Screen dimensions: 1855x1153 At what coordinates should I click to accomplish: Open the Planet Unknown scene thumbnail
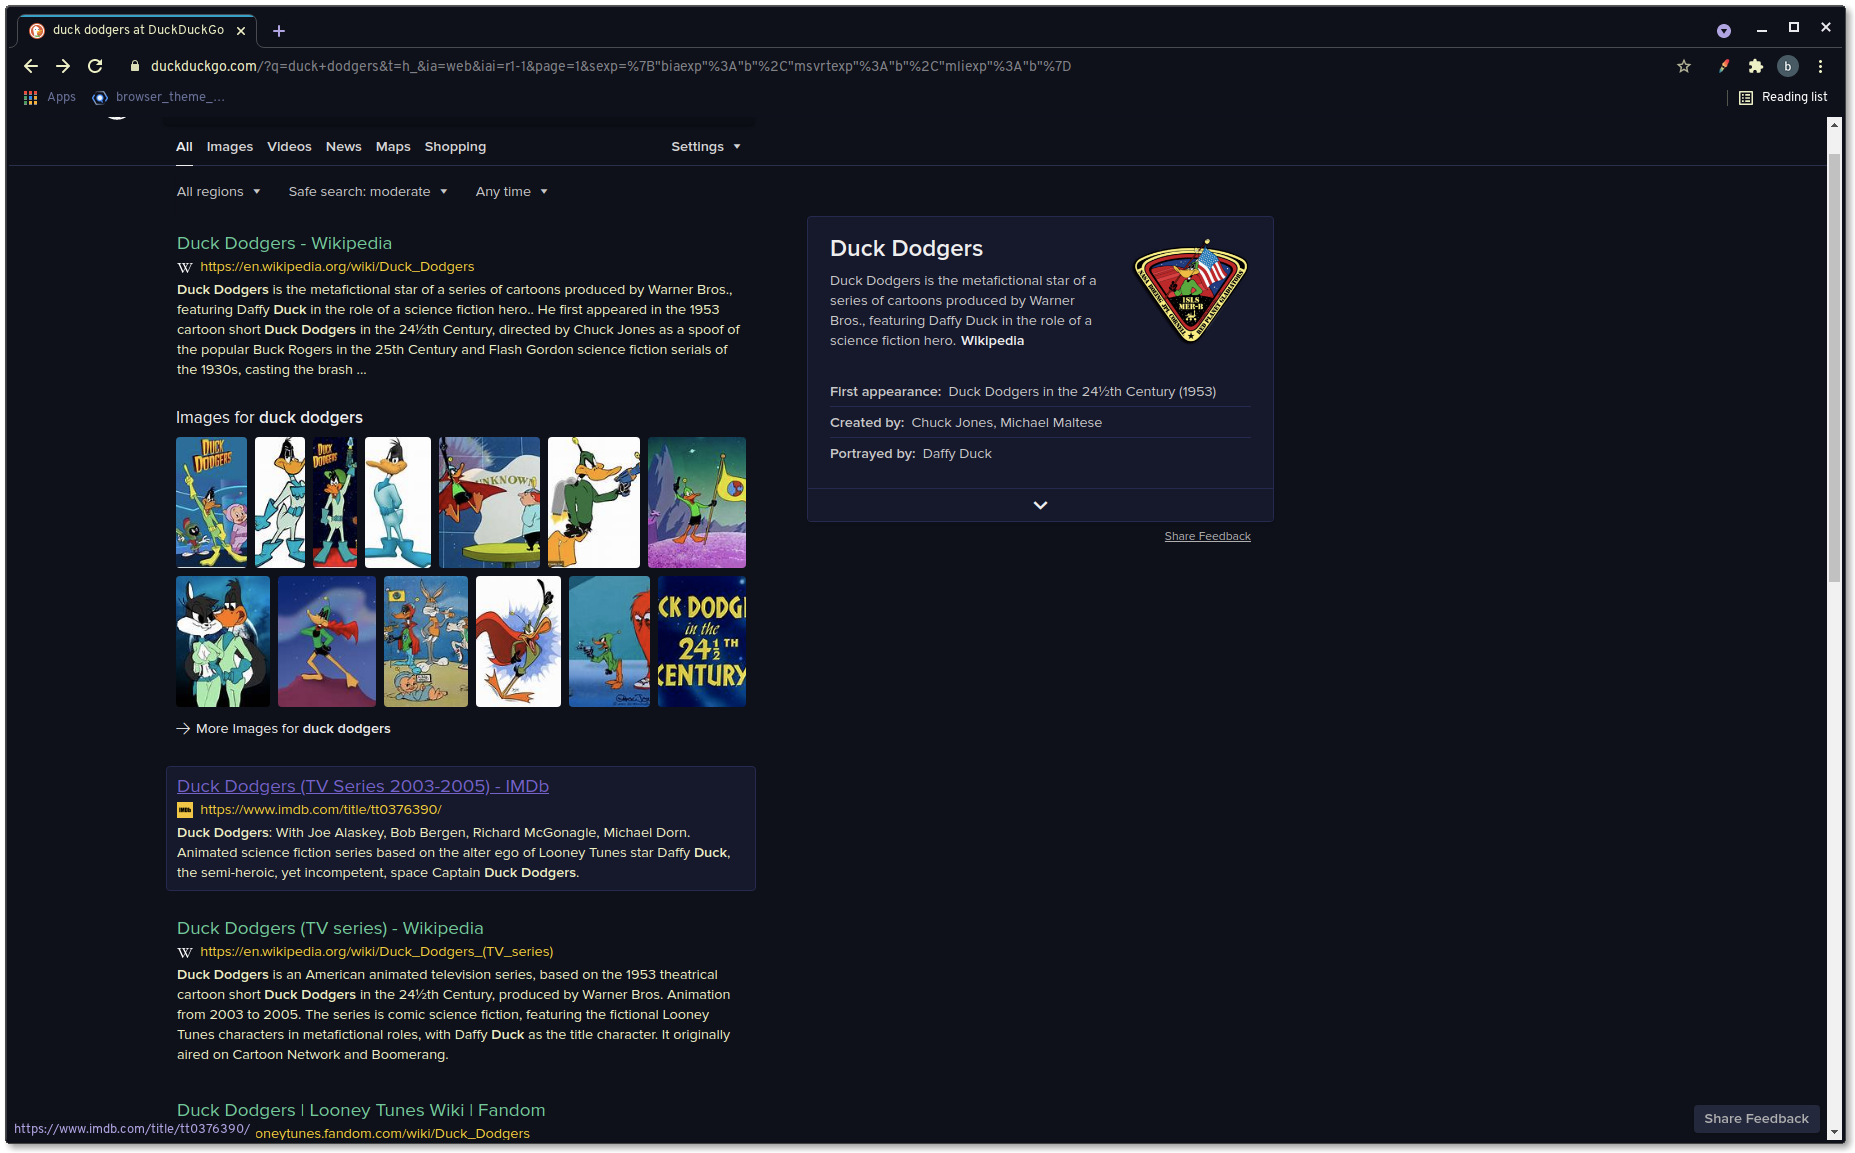(x=489, y=502)
